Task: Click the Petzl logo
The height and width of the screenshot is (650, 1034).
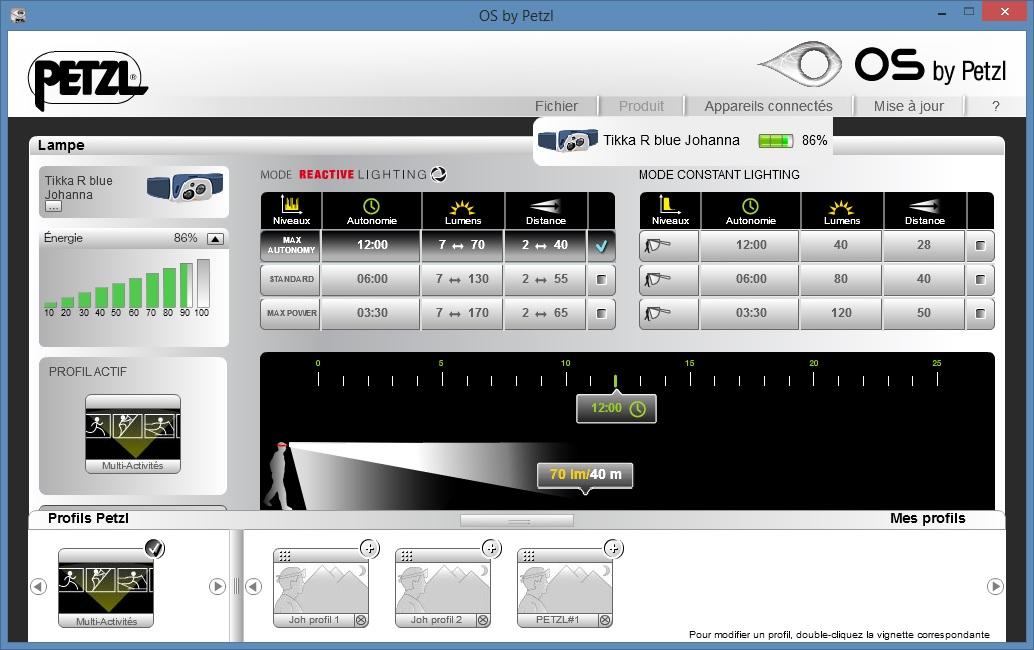Action: coord(88,80)
